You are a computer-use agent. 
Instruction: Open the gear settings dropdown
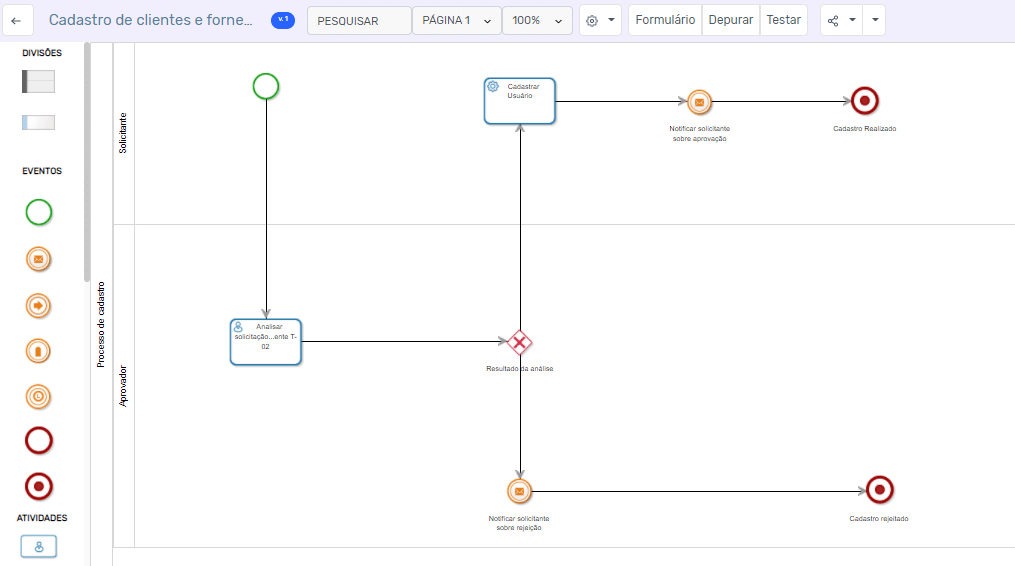point(600,20)
